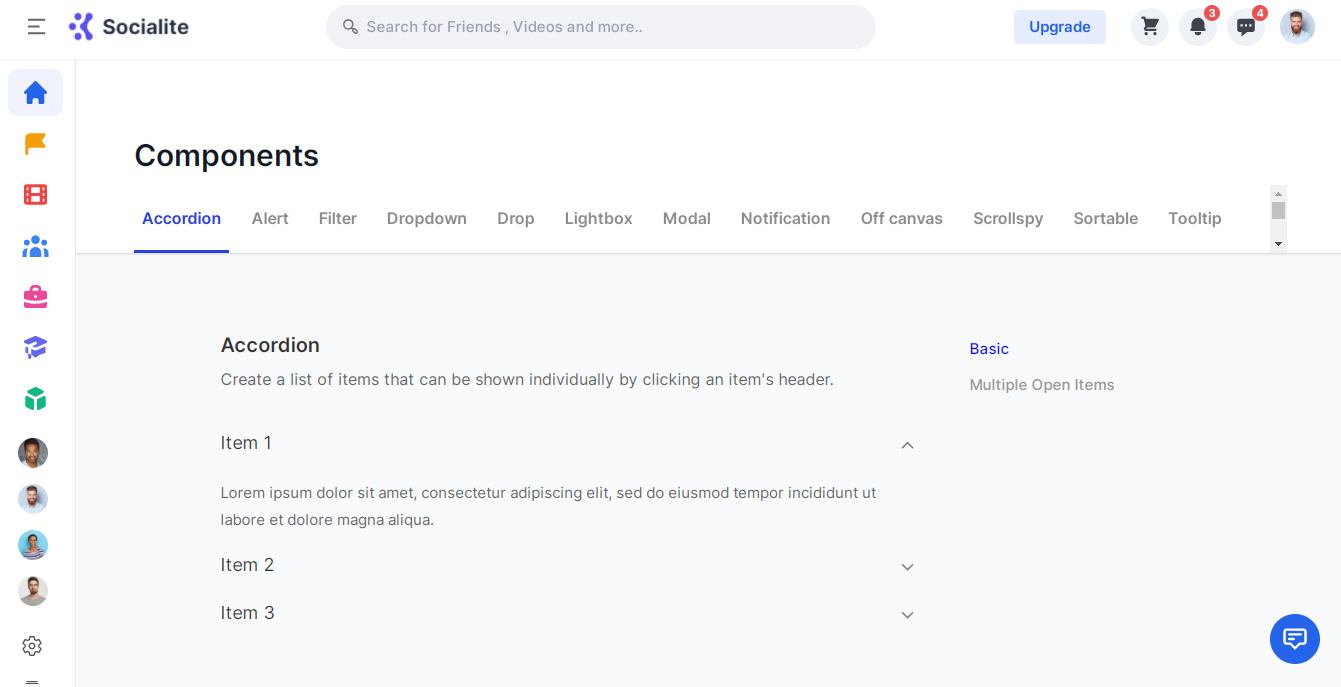The height and width of the screenshot is (687, 1341).
Task: Open the groups people icon
Action: [35, 246]
